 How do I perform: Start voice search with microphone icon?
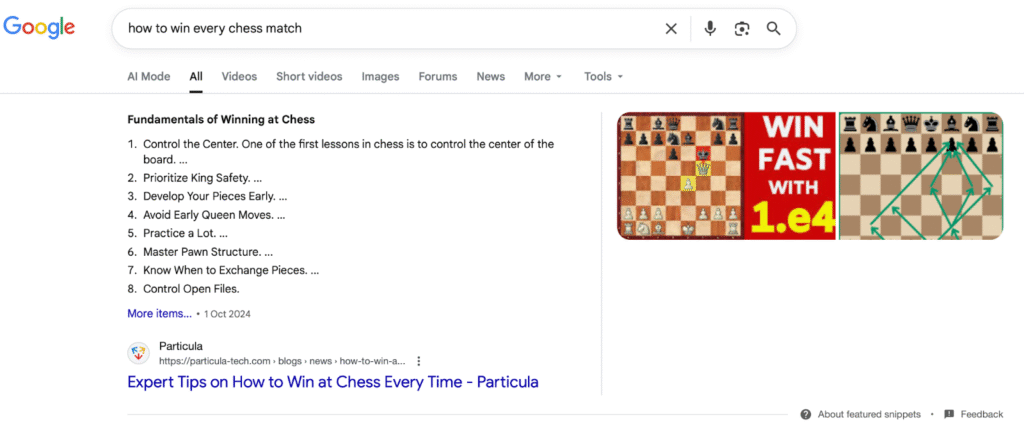point(710,29)
